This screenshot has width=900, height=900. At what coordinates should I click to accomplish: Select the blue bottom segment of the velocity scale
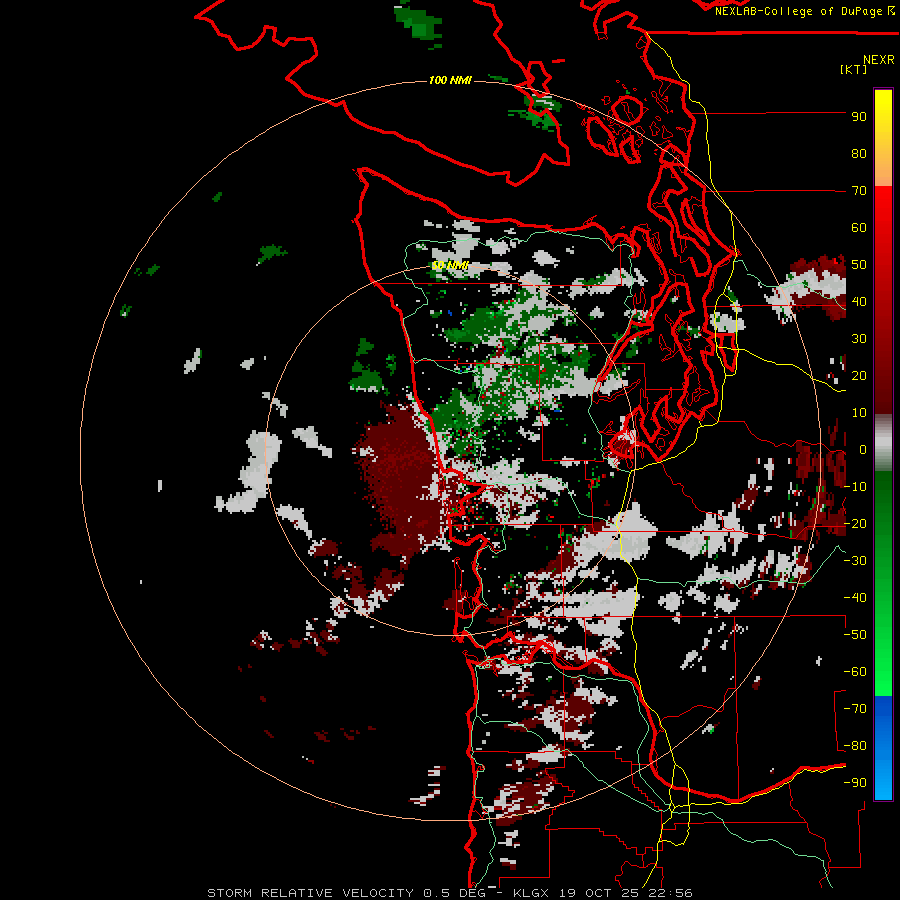(x=883, y=748)
